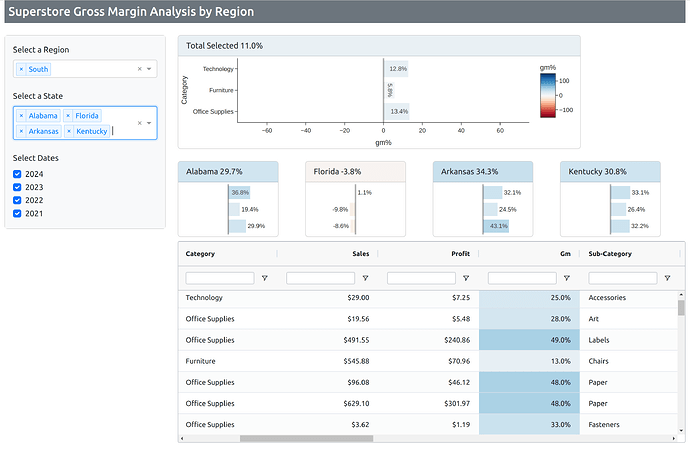The height and width of the screenshot is (451, 690).
Task: Sort table by Sales column header
Action: click(x=361, y=254)
